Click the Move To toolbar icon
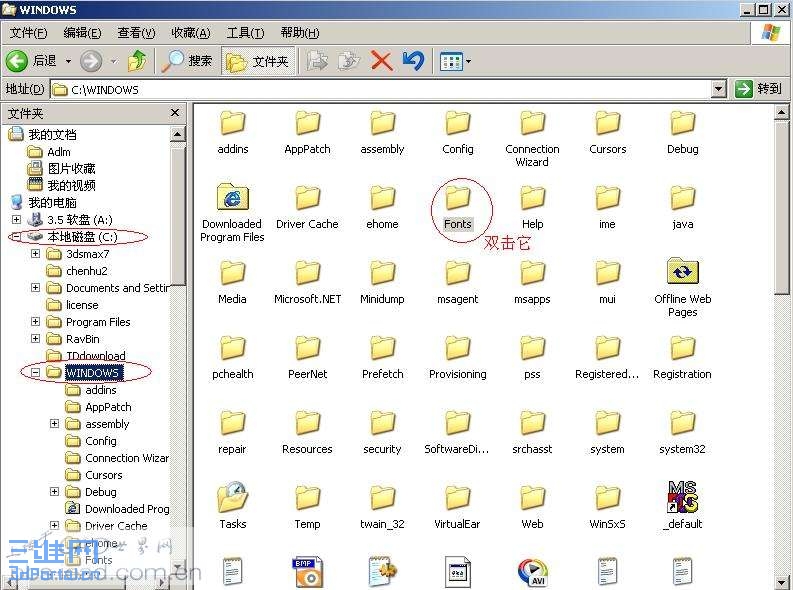 (x=317, y=61)
